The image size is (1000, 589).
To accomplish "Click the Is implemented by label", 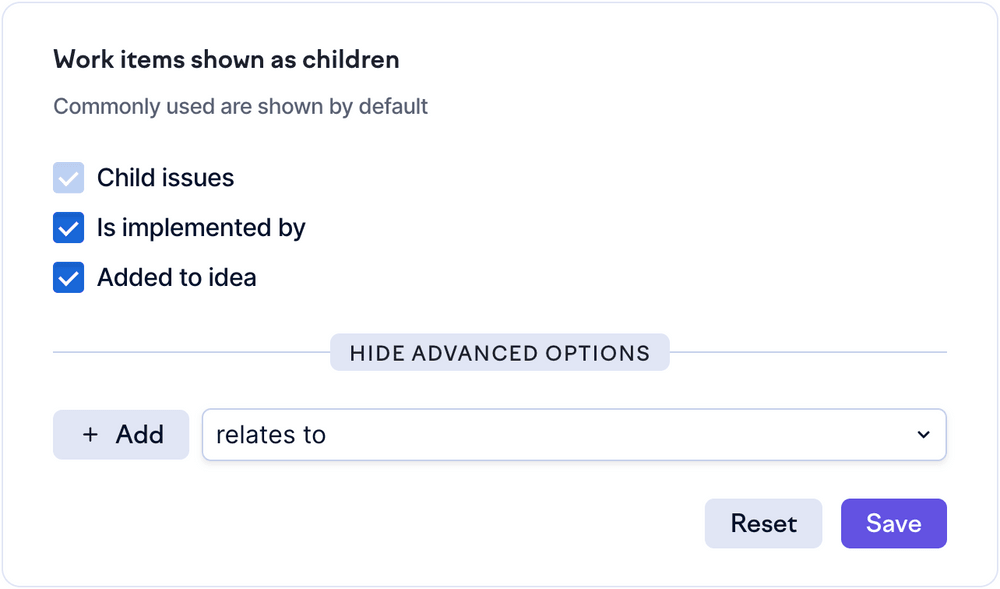I will (201, 229).
